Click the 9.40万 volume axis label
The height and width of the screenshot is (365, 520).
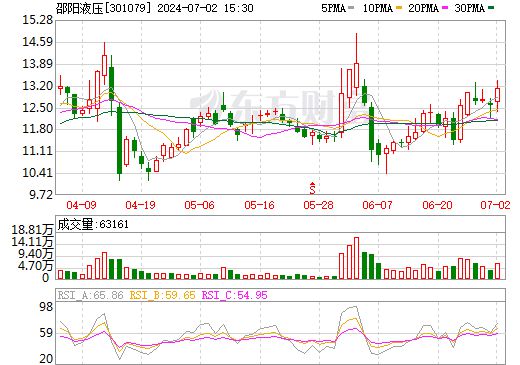[36, 254]
